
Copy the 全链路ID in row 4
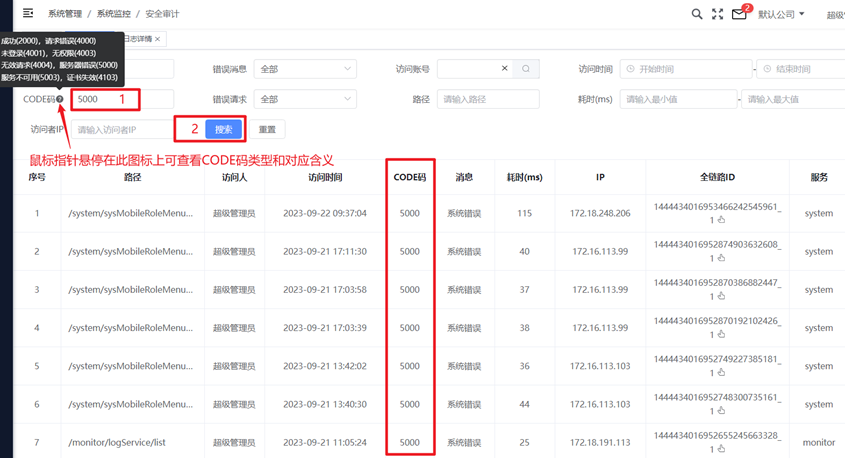(721, 335)
